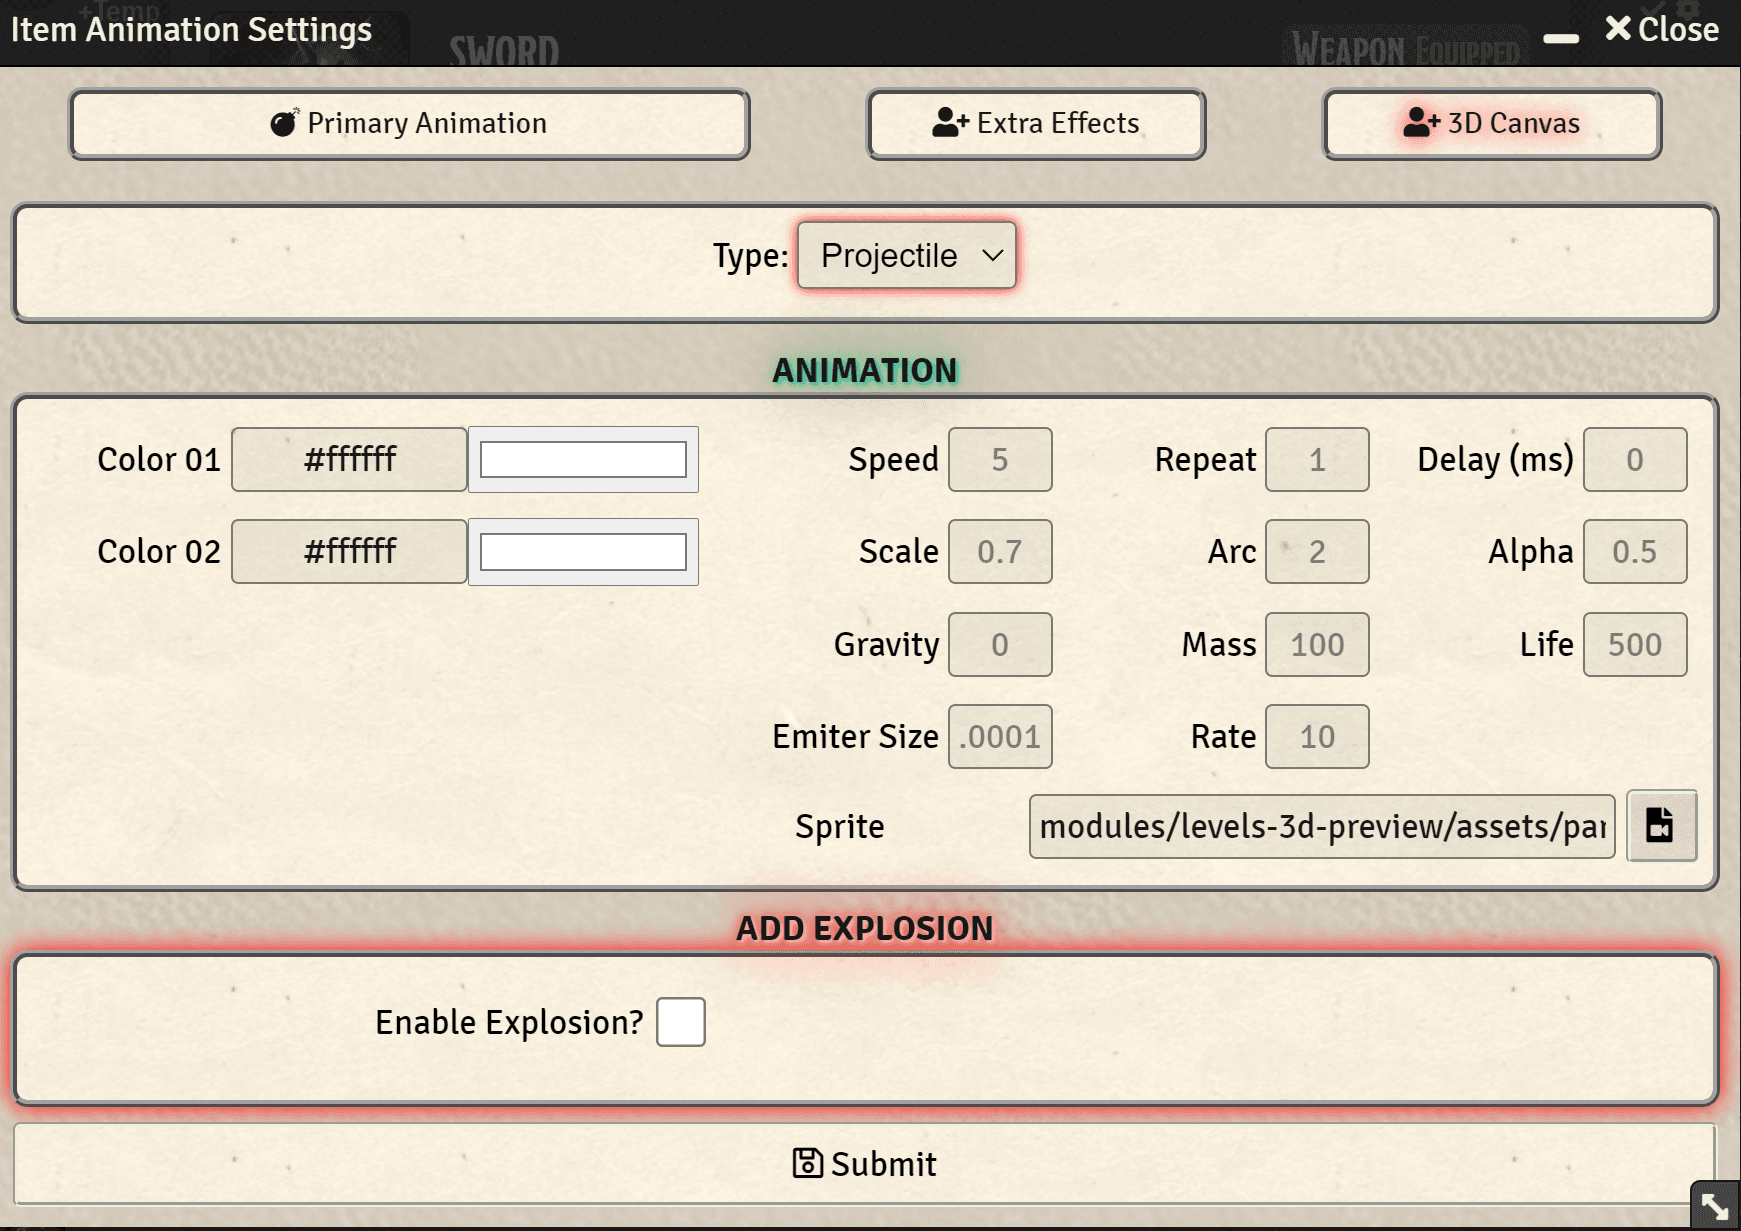Click the window resize handle icon
The width and height of the screenshot is (1741, 1231).
point(1715,1206)
